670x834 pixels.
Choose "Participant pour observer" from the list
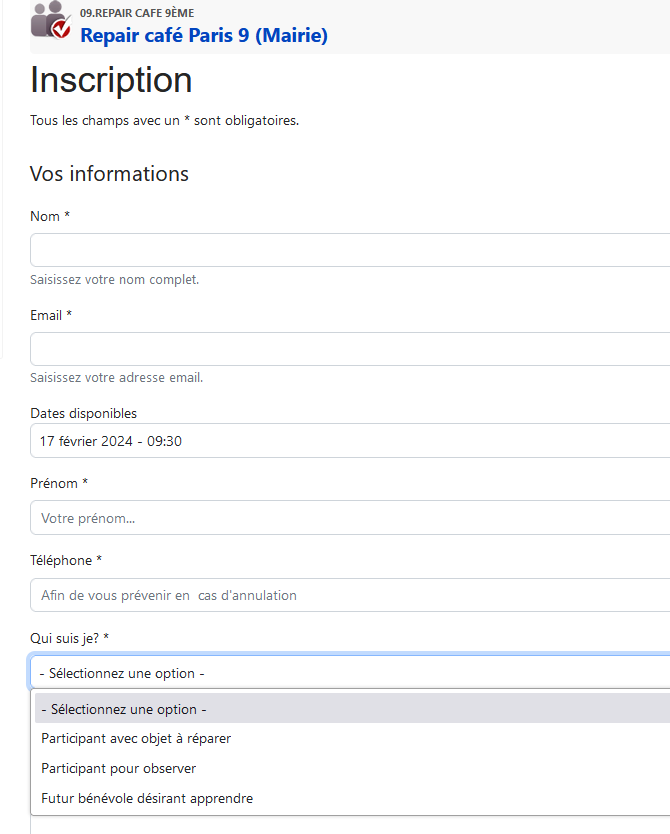(118, 769)
